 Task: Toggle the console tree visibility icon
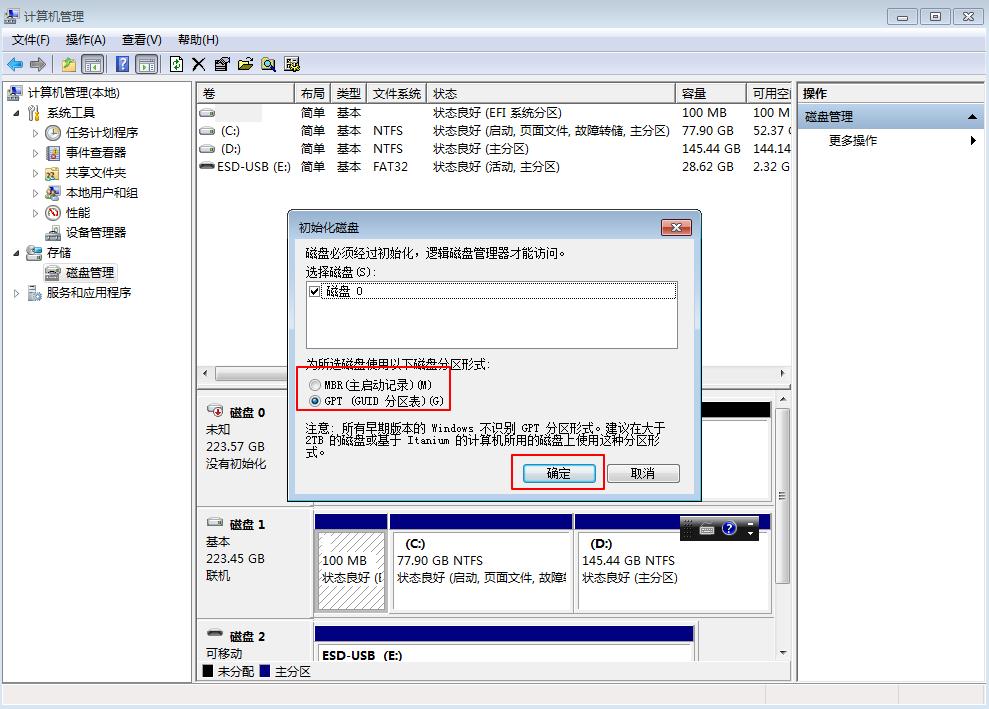point(91,64)
